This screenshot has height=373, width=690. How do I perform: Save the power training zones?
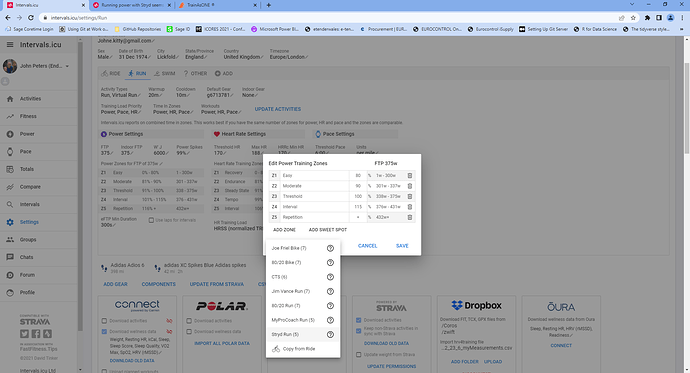402,246
